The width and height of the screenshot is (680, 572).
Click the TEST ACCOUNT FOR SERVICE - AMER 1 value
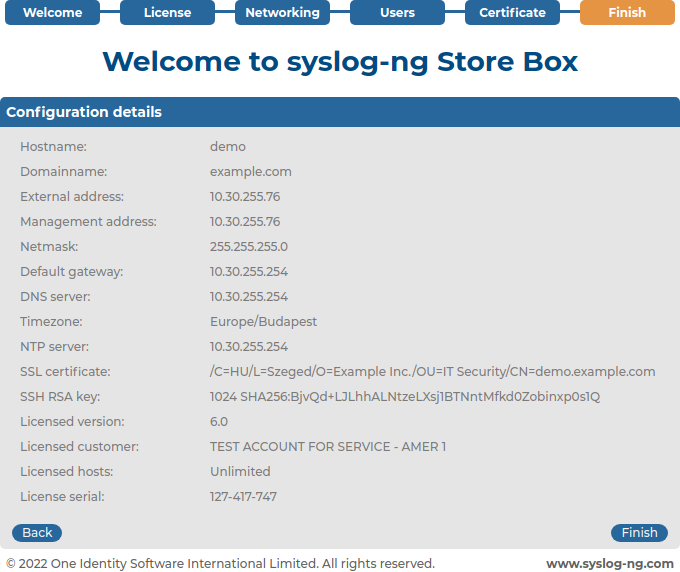coord(328,447)
